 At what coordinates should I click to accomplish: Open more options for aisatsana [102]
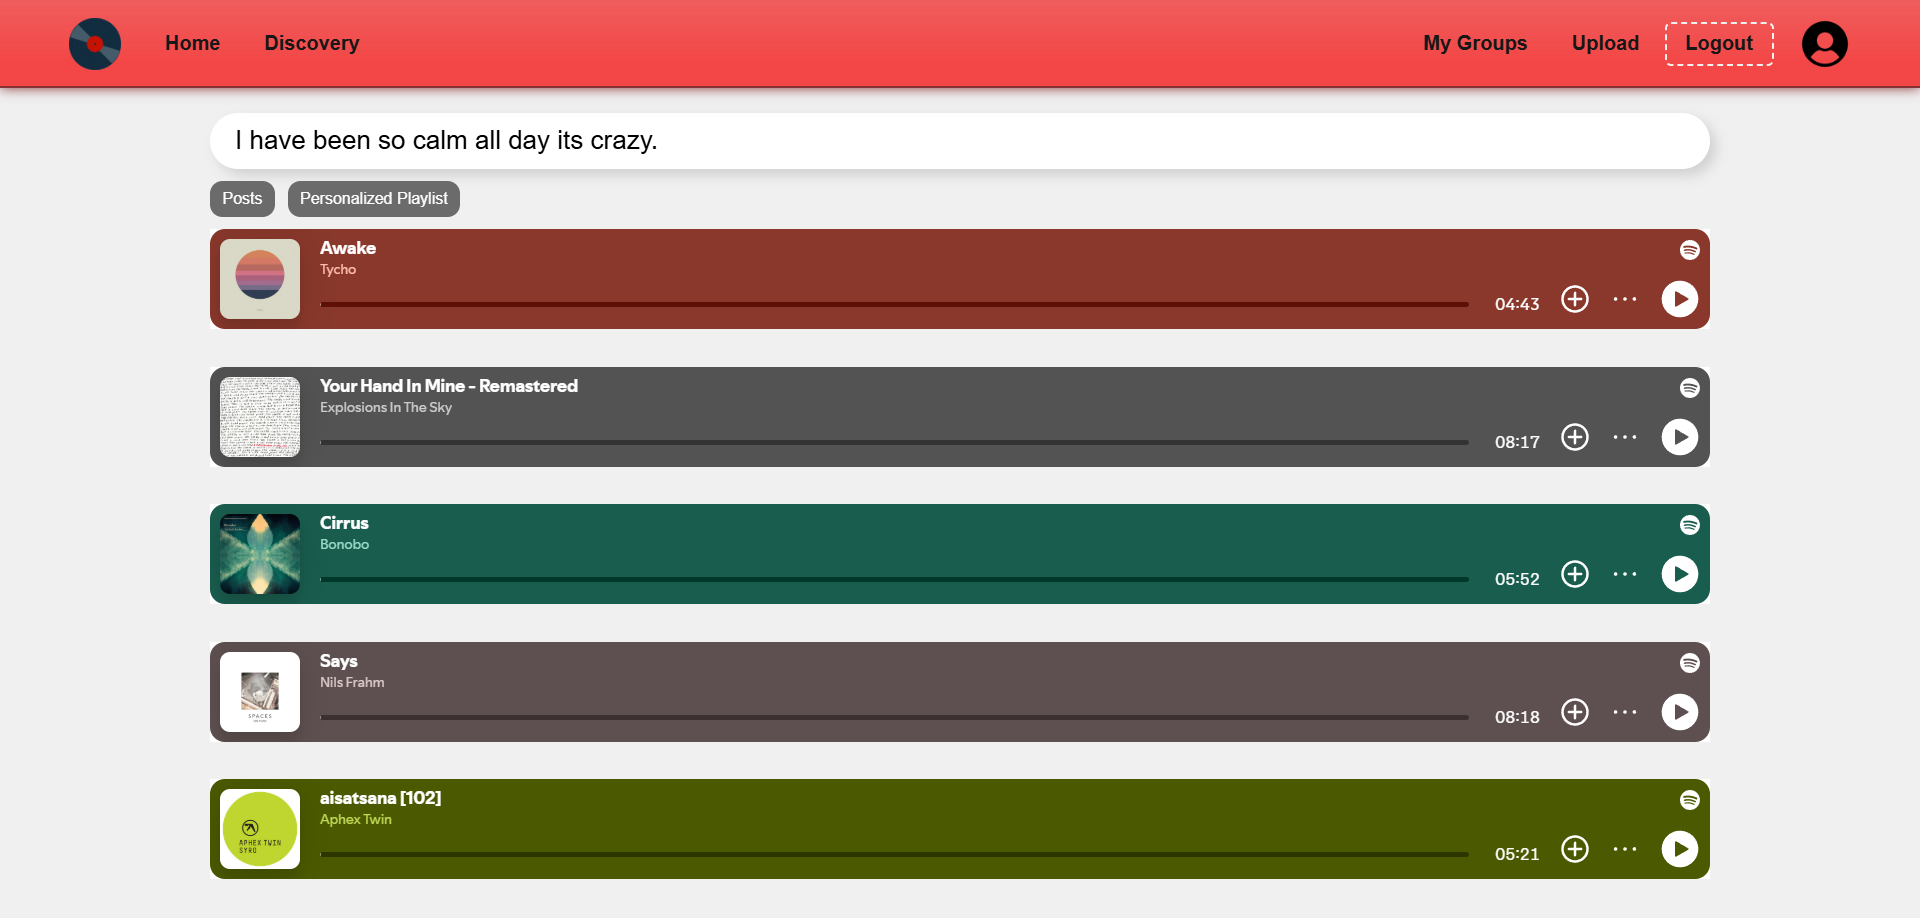coord(1625,849)
